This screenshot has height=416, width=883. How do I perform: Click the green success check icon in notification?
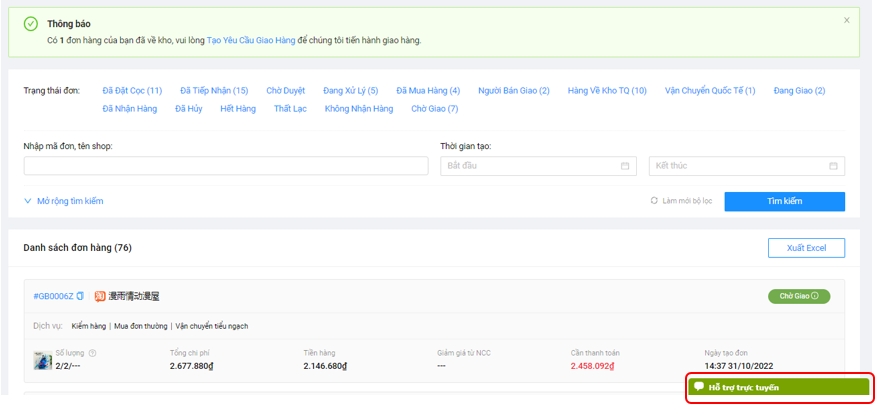(x=31, y=24)
